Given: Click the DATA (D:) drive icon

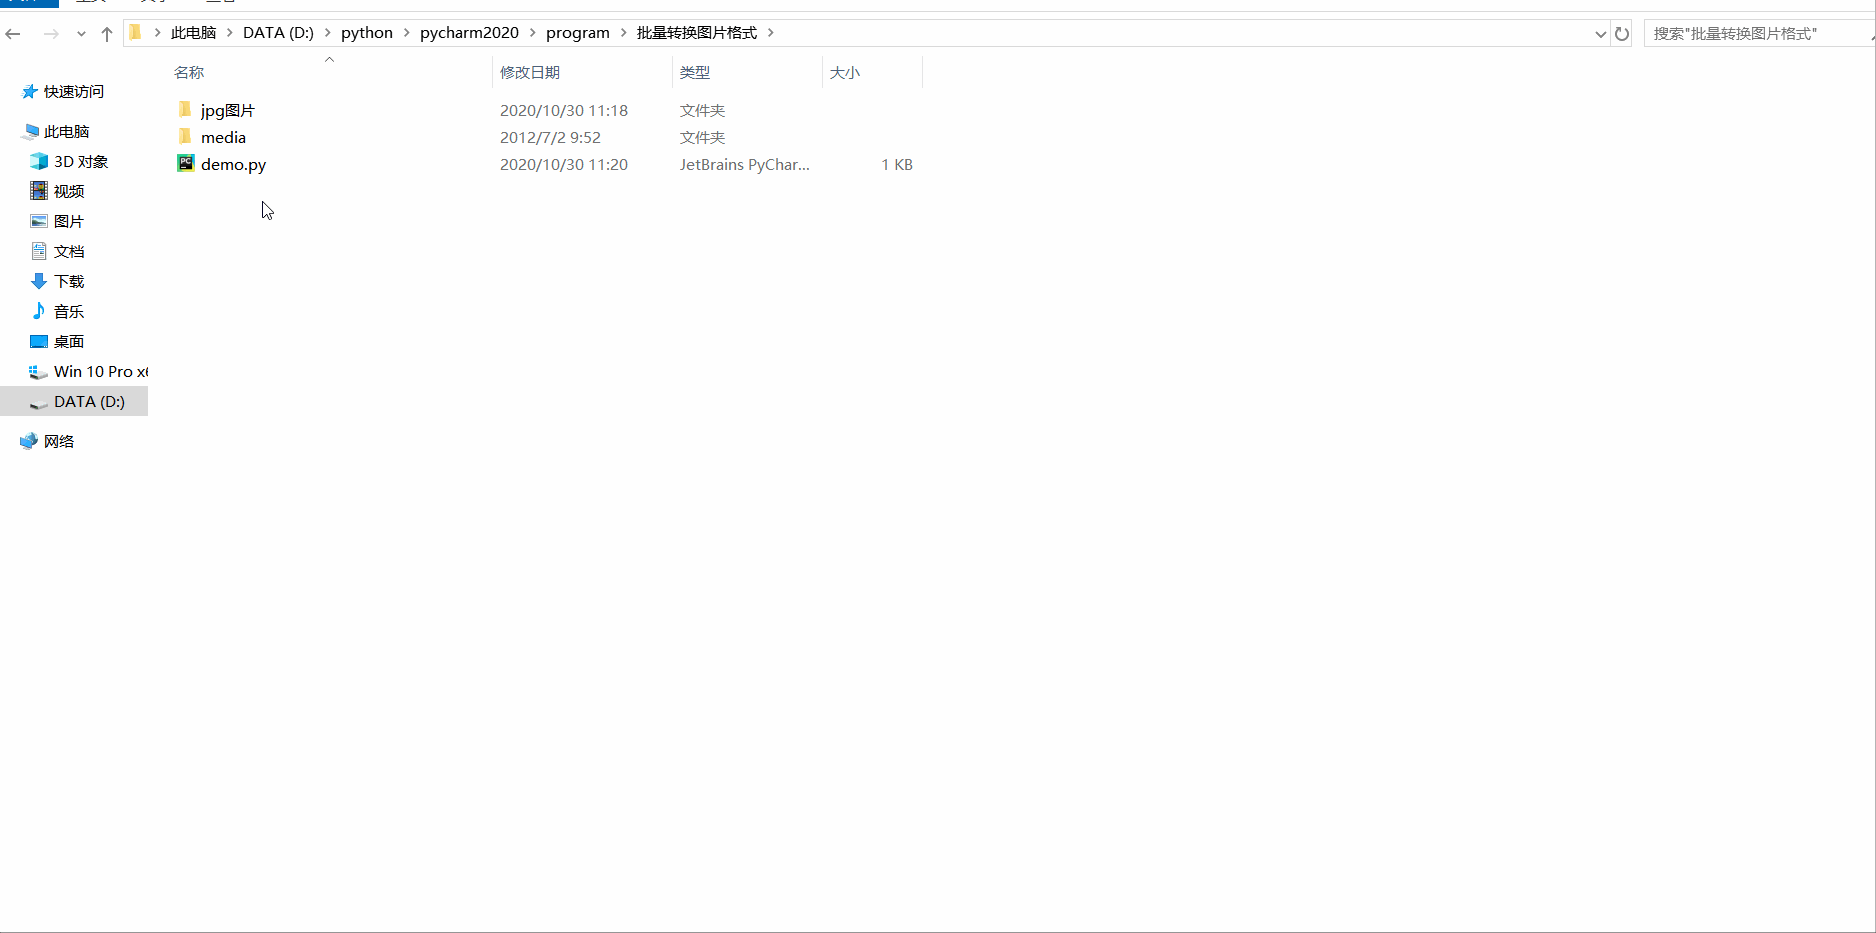Looking at the screenshot, I should pos(39,402).
